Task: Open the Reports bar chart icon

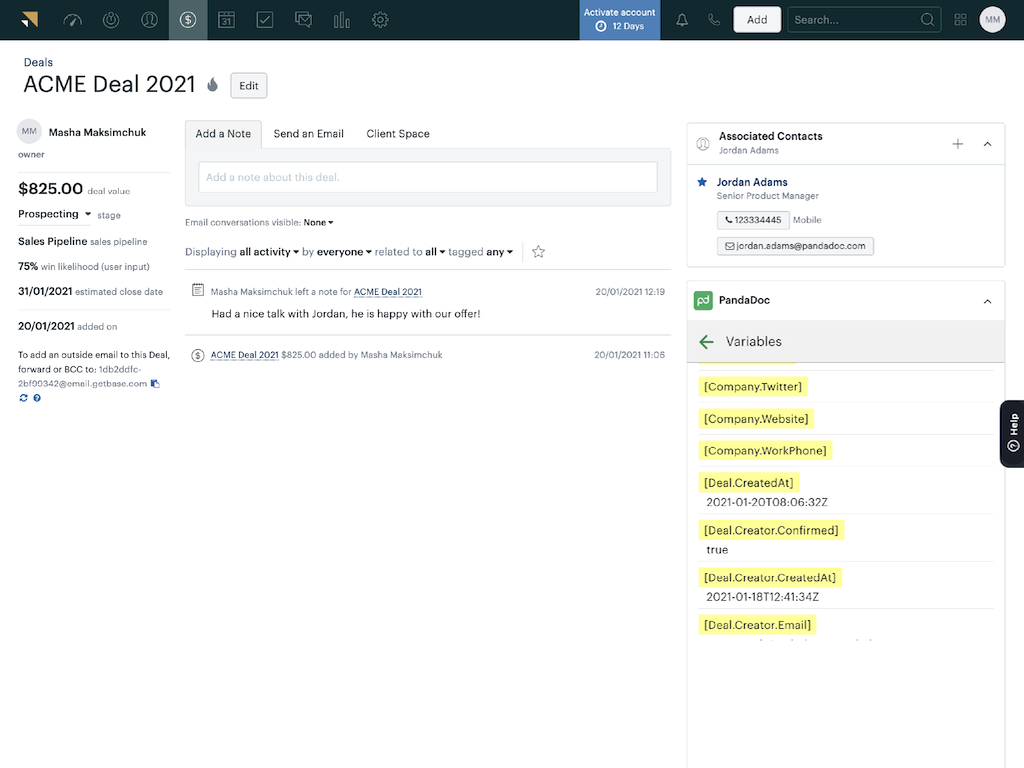Action: coord(342,20)
